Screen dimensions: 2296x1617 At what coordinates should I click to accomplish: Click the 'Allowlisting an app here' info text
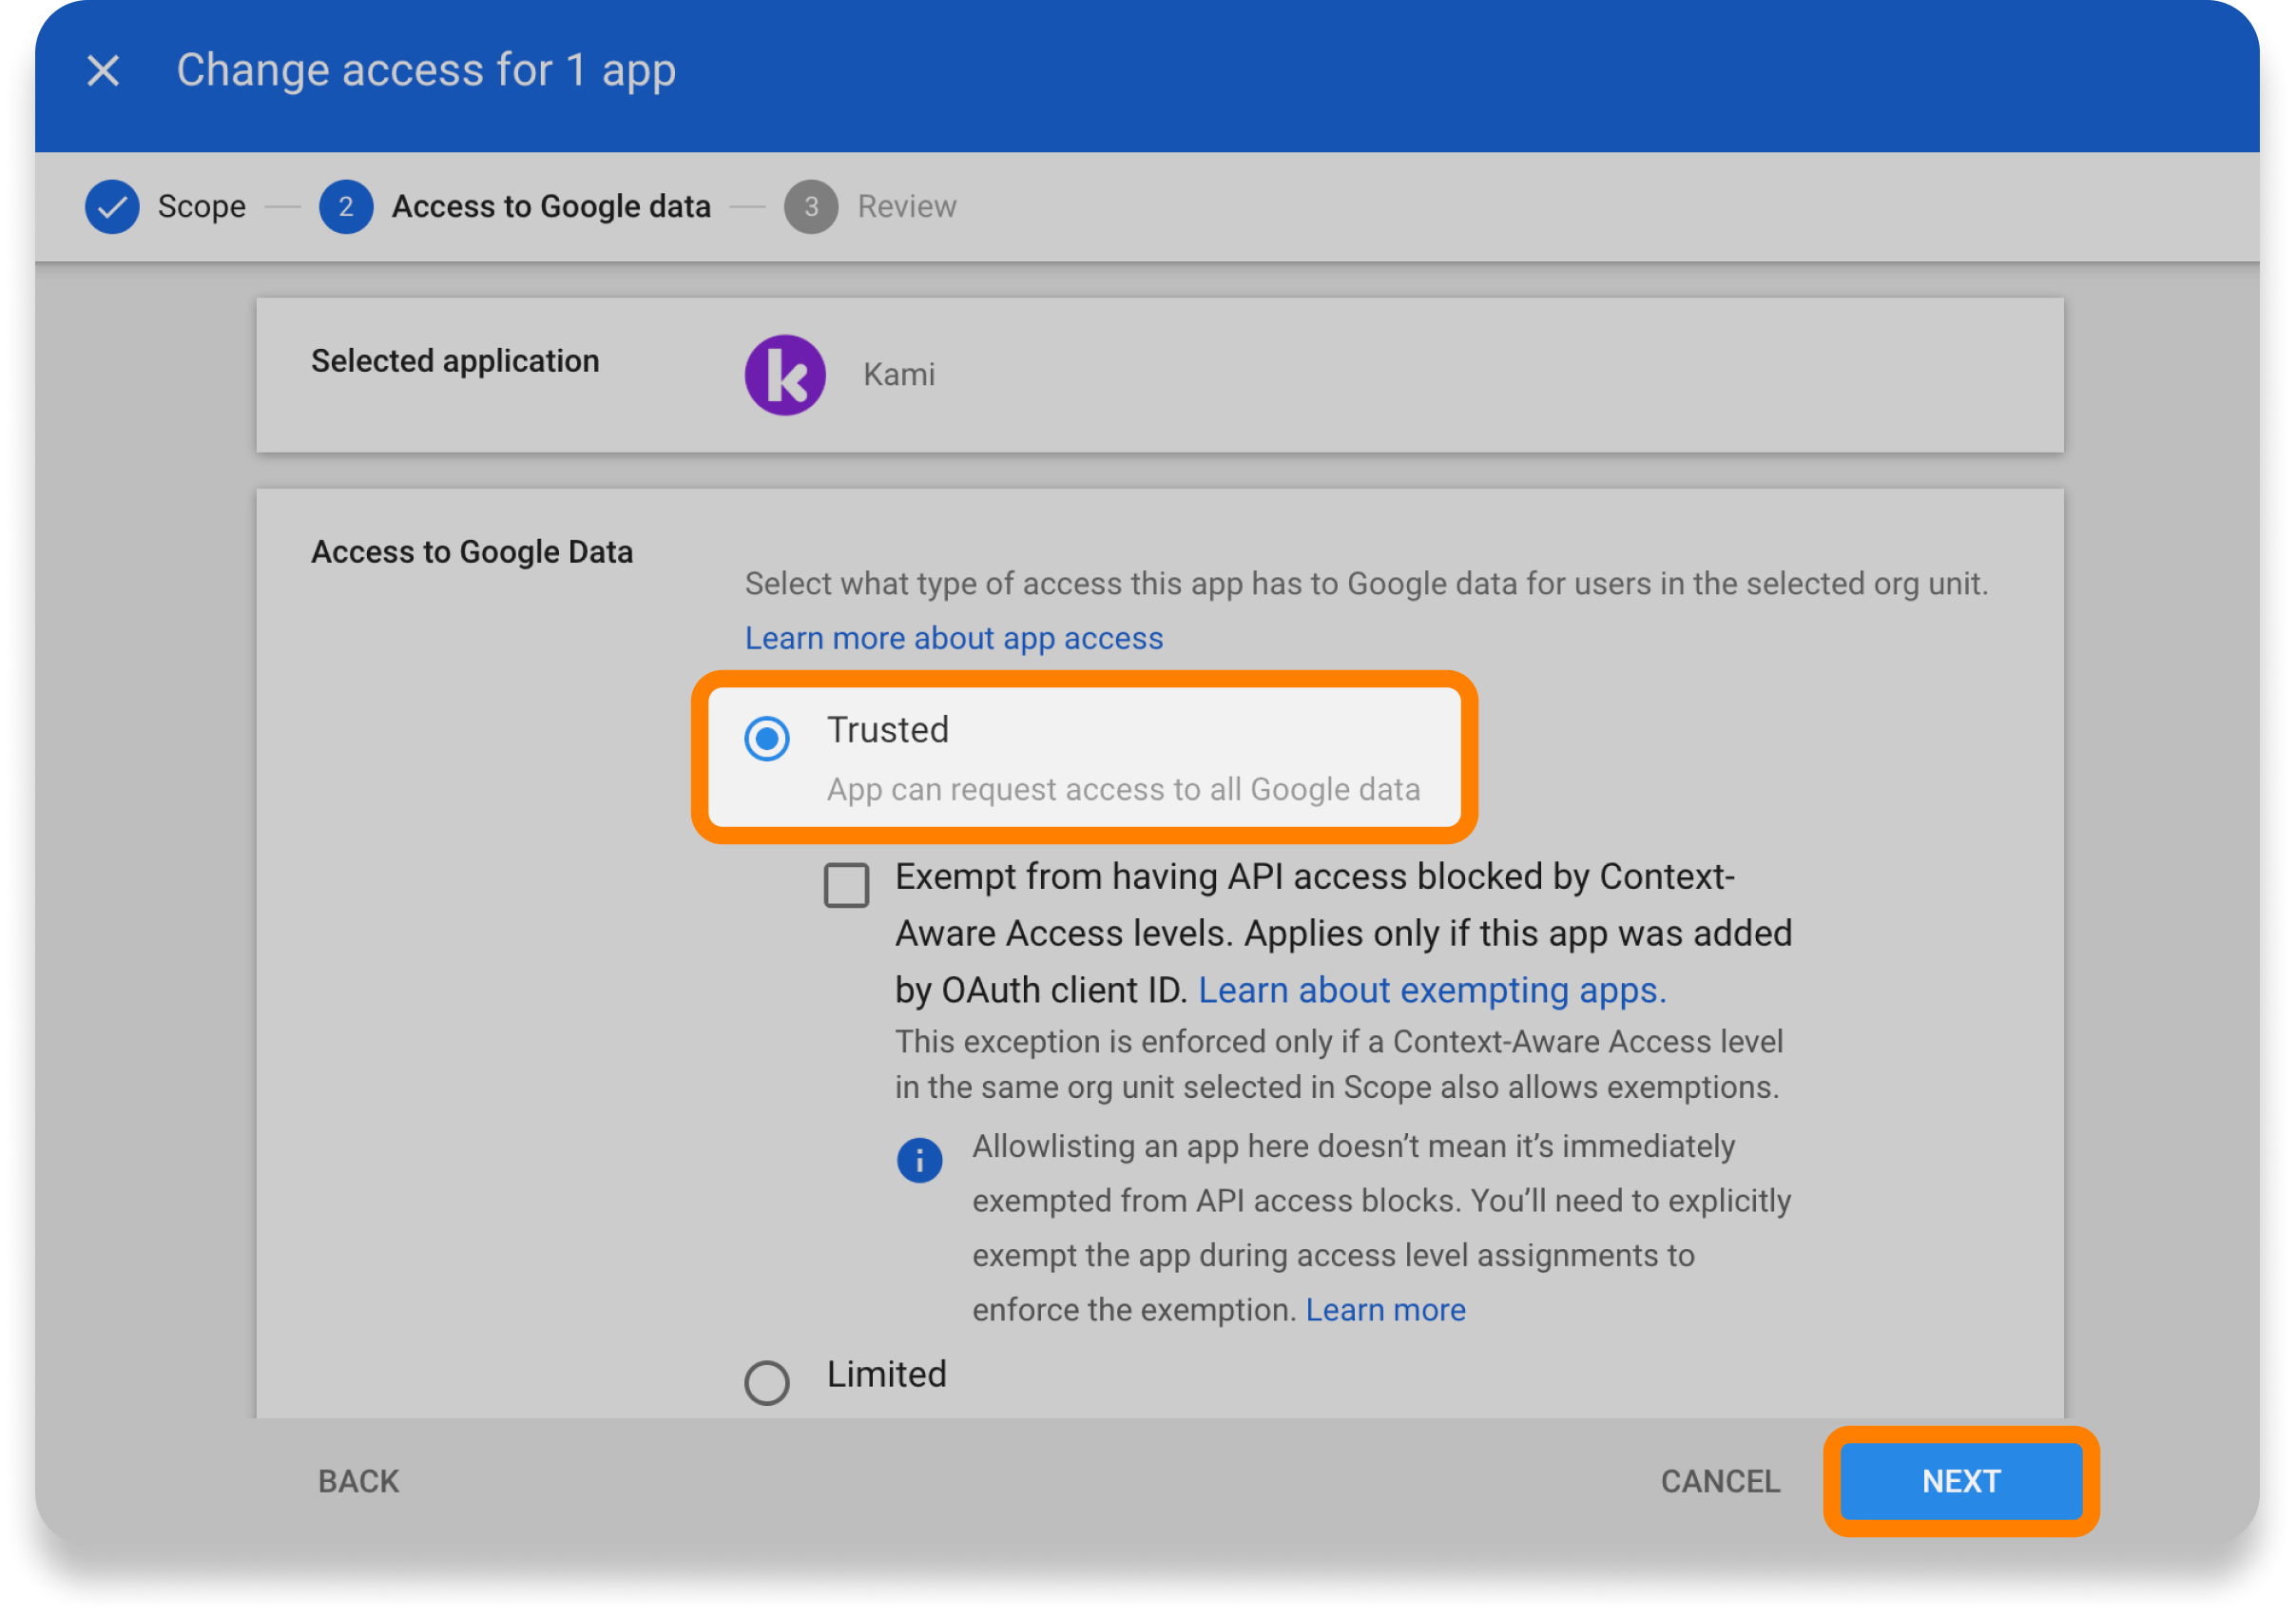tap(1383, 1229)
